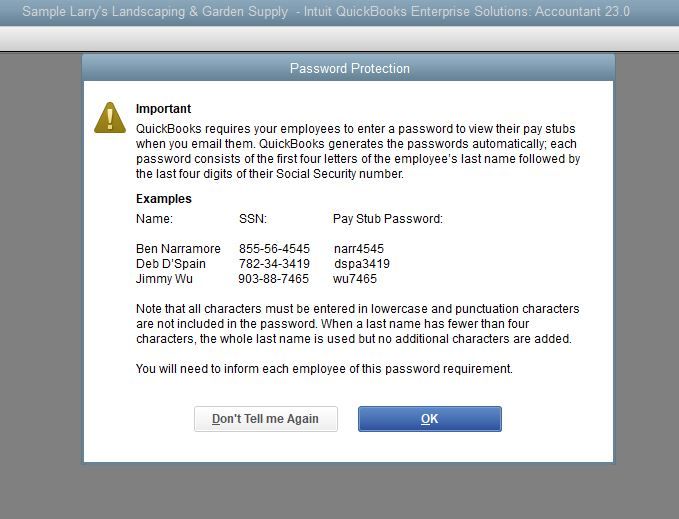Screen dimensions: 679x519
Task: Click the SSN: column label
Action: point(253,219)
